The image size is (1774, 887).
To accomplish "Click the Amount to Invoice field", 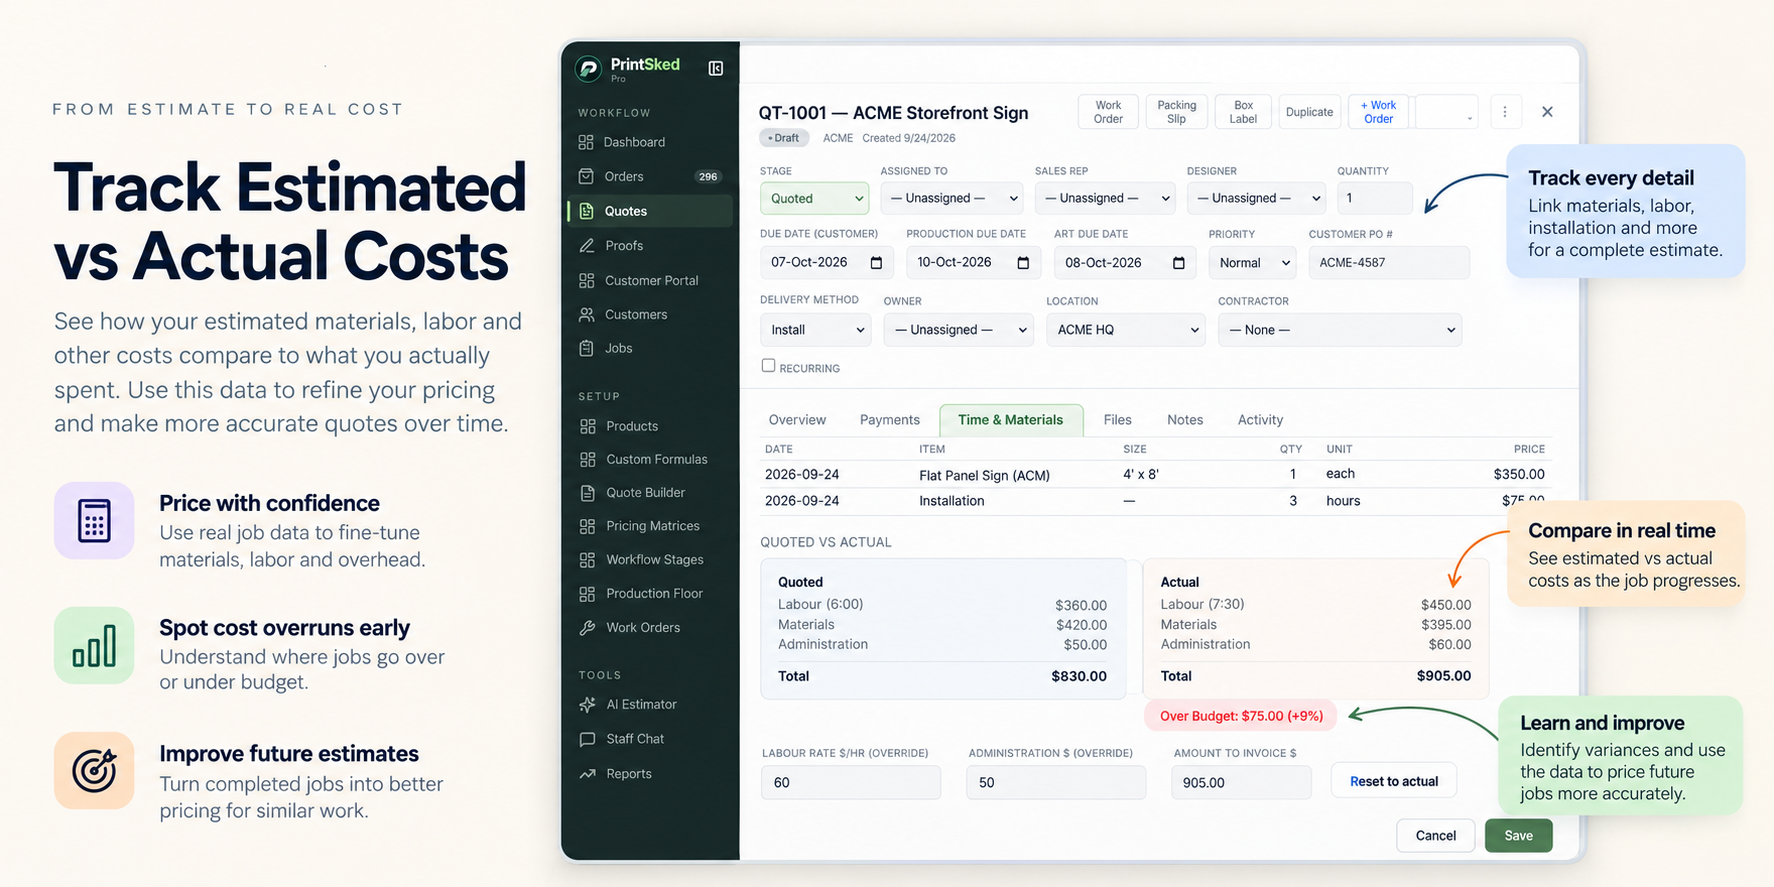I will tap(1241, 782).
